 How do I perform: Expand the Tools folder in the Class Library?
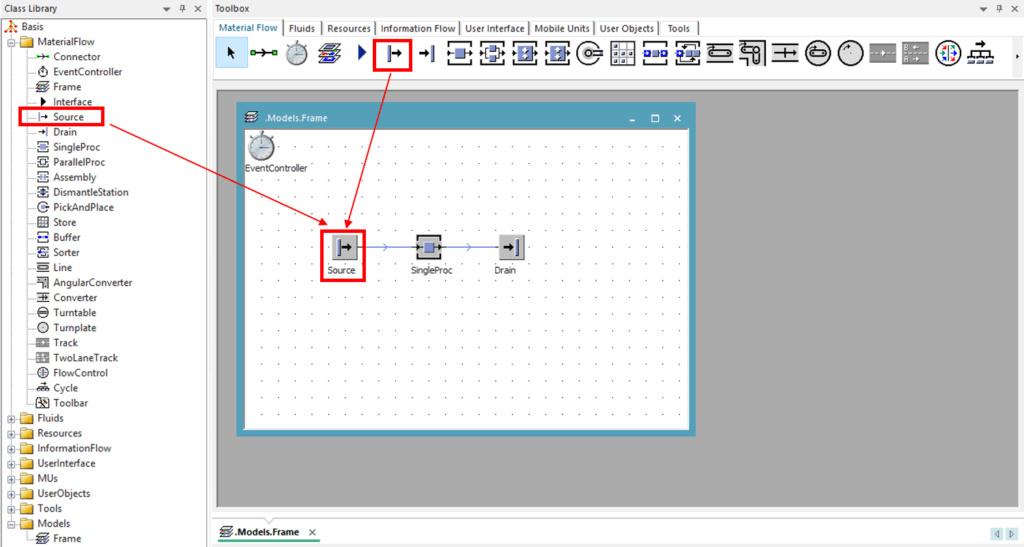(x=11, y=508)
